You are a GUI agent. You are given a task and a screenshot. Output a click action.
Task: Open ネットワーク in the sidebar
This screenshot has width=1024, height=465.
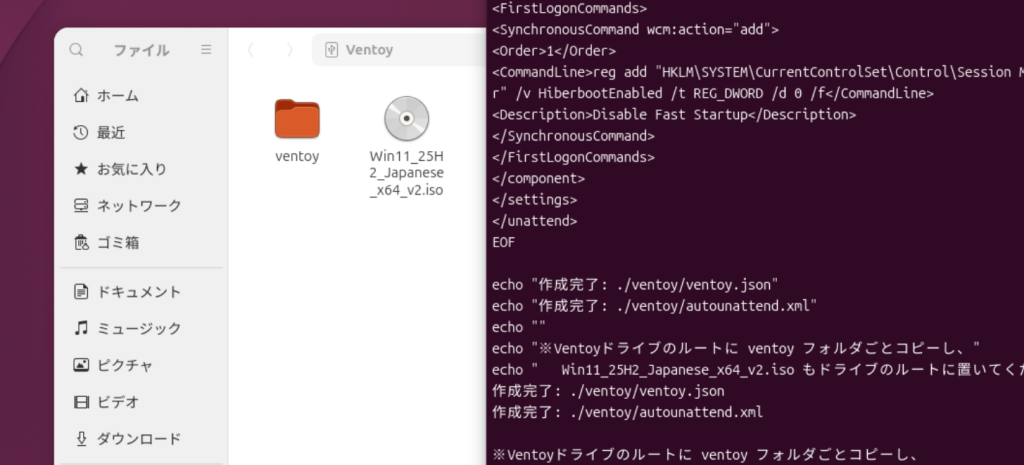pos(141,206)
